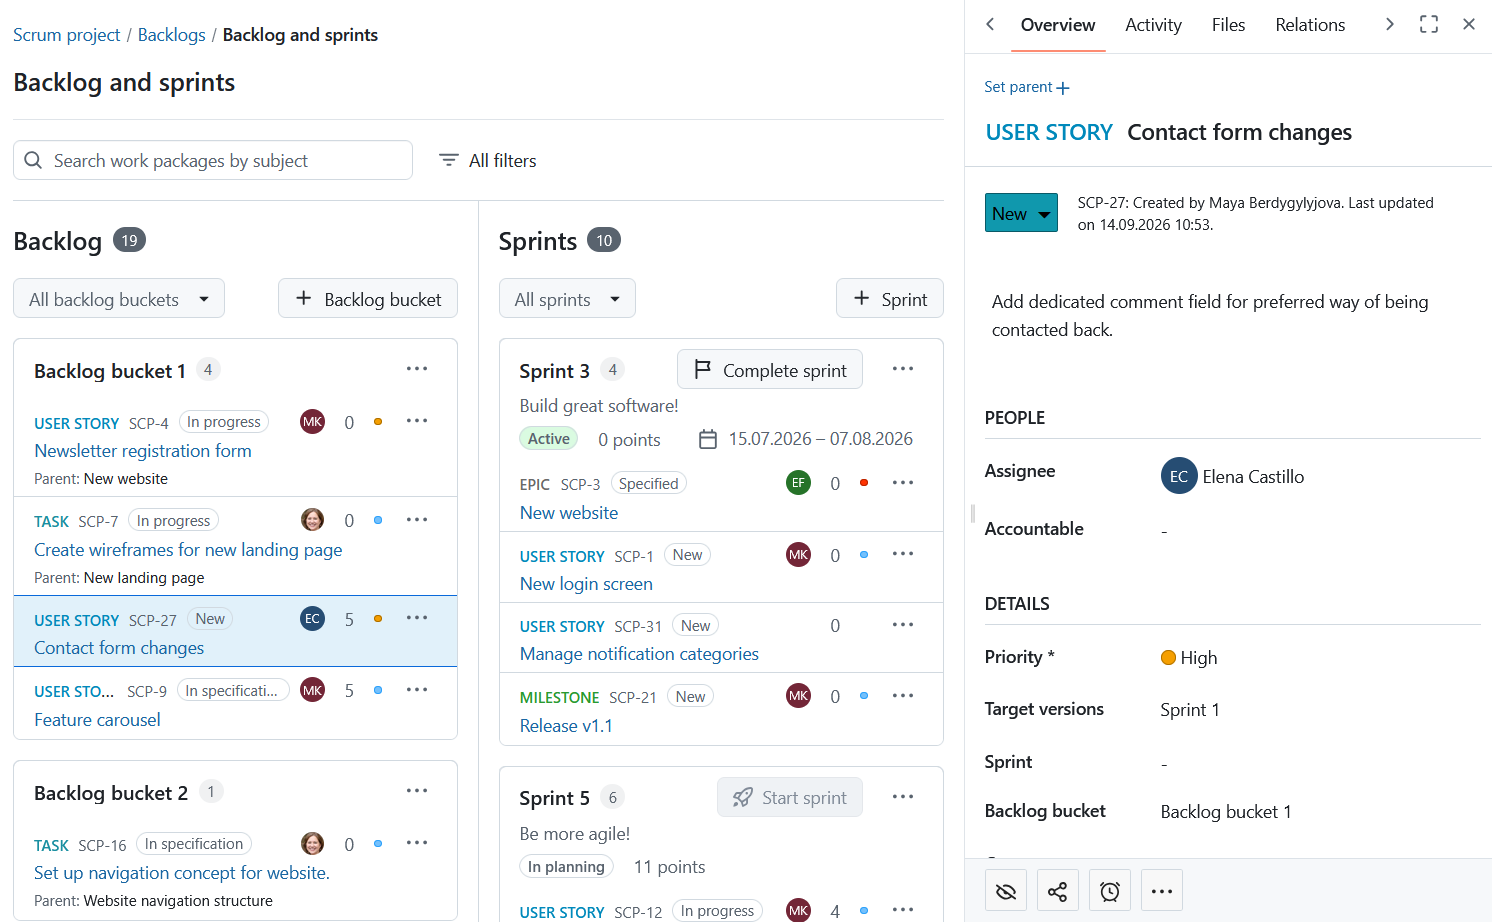Toggle the unwatch eye icon
Screen dimensions: 1492x922
(1006, 891)
